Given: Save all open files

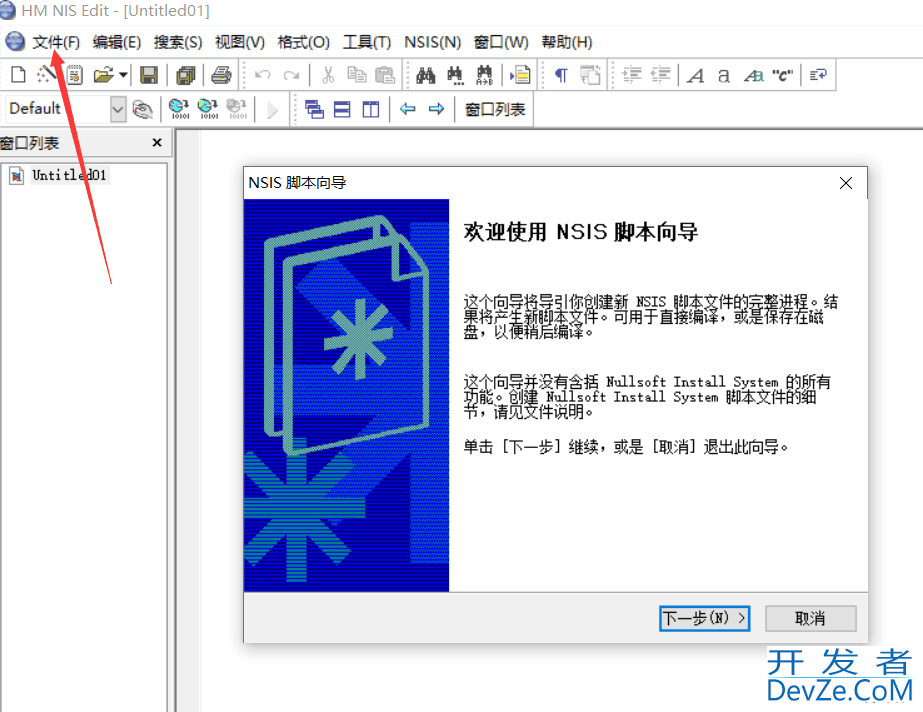Looking at the screenshot, I should 186,75.
